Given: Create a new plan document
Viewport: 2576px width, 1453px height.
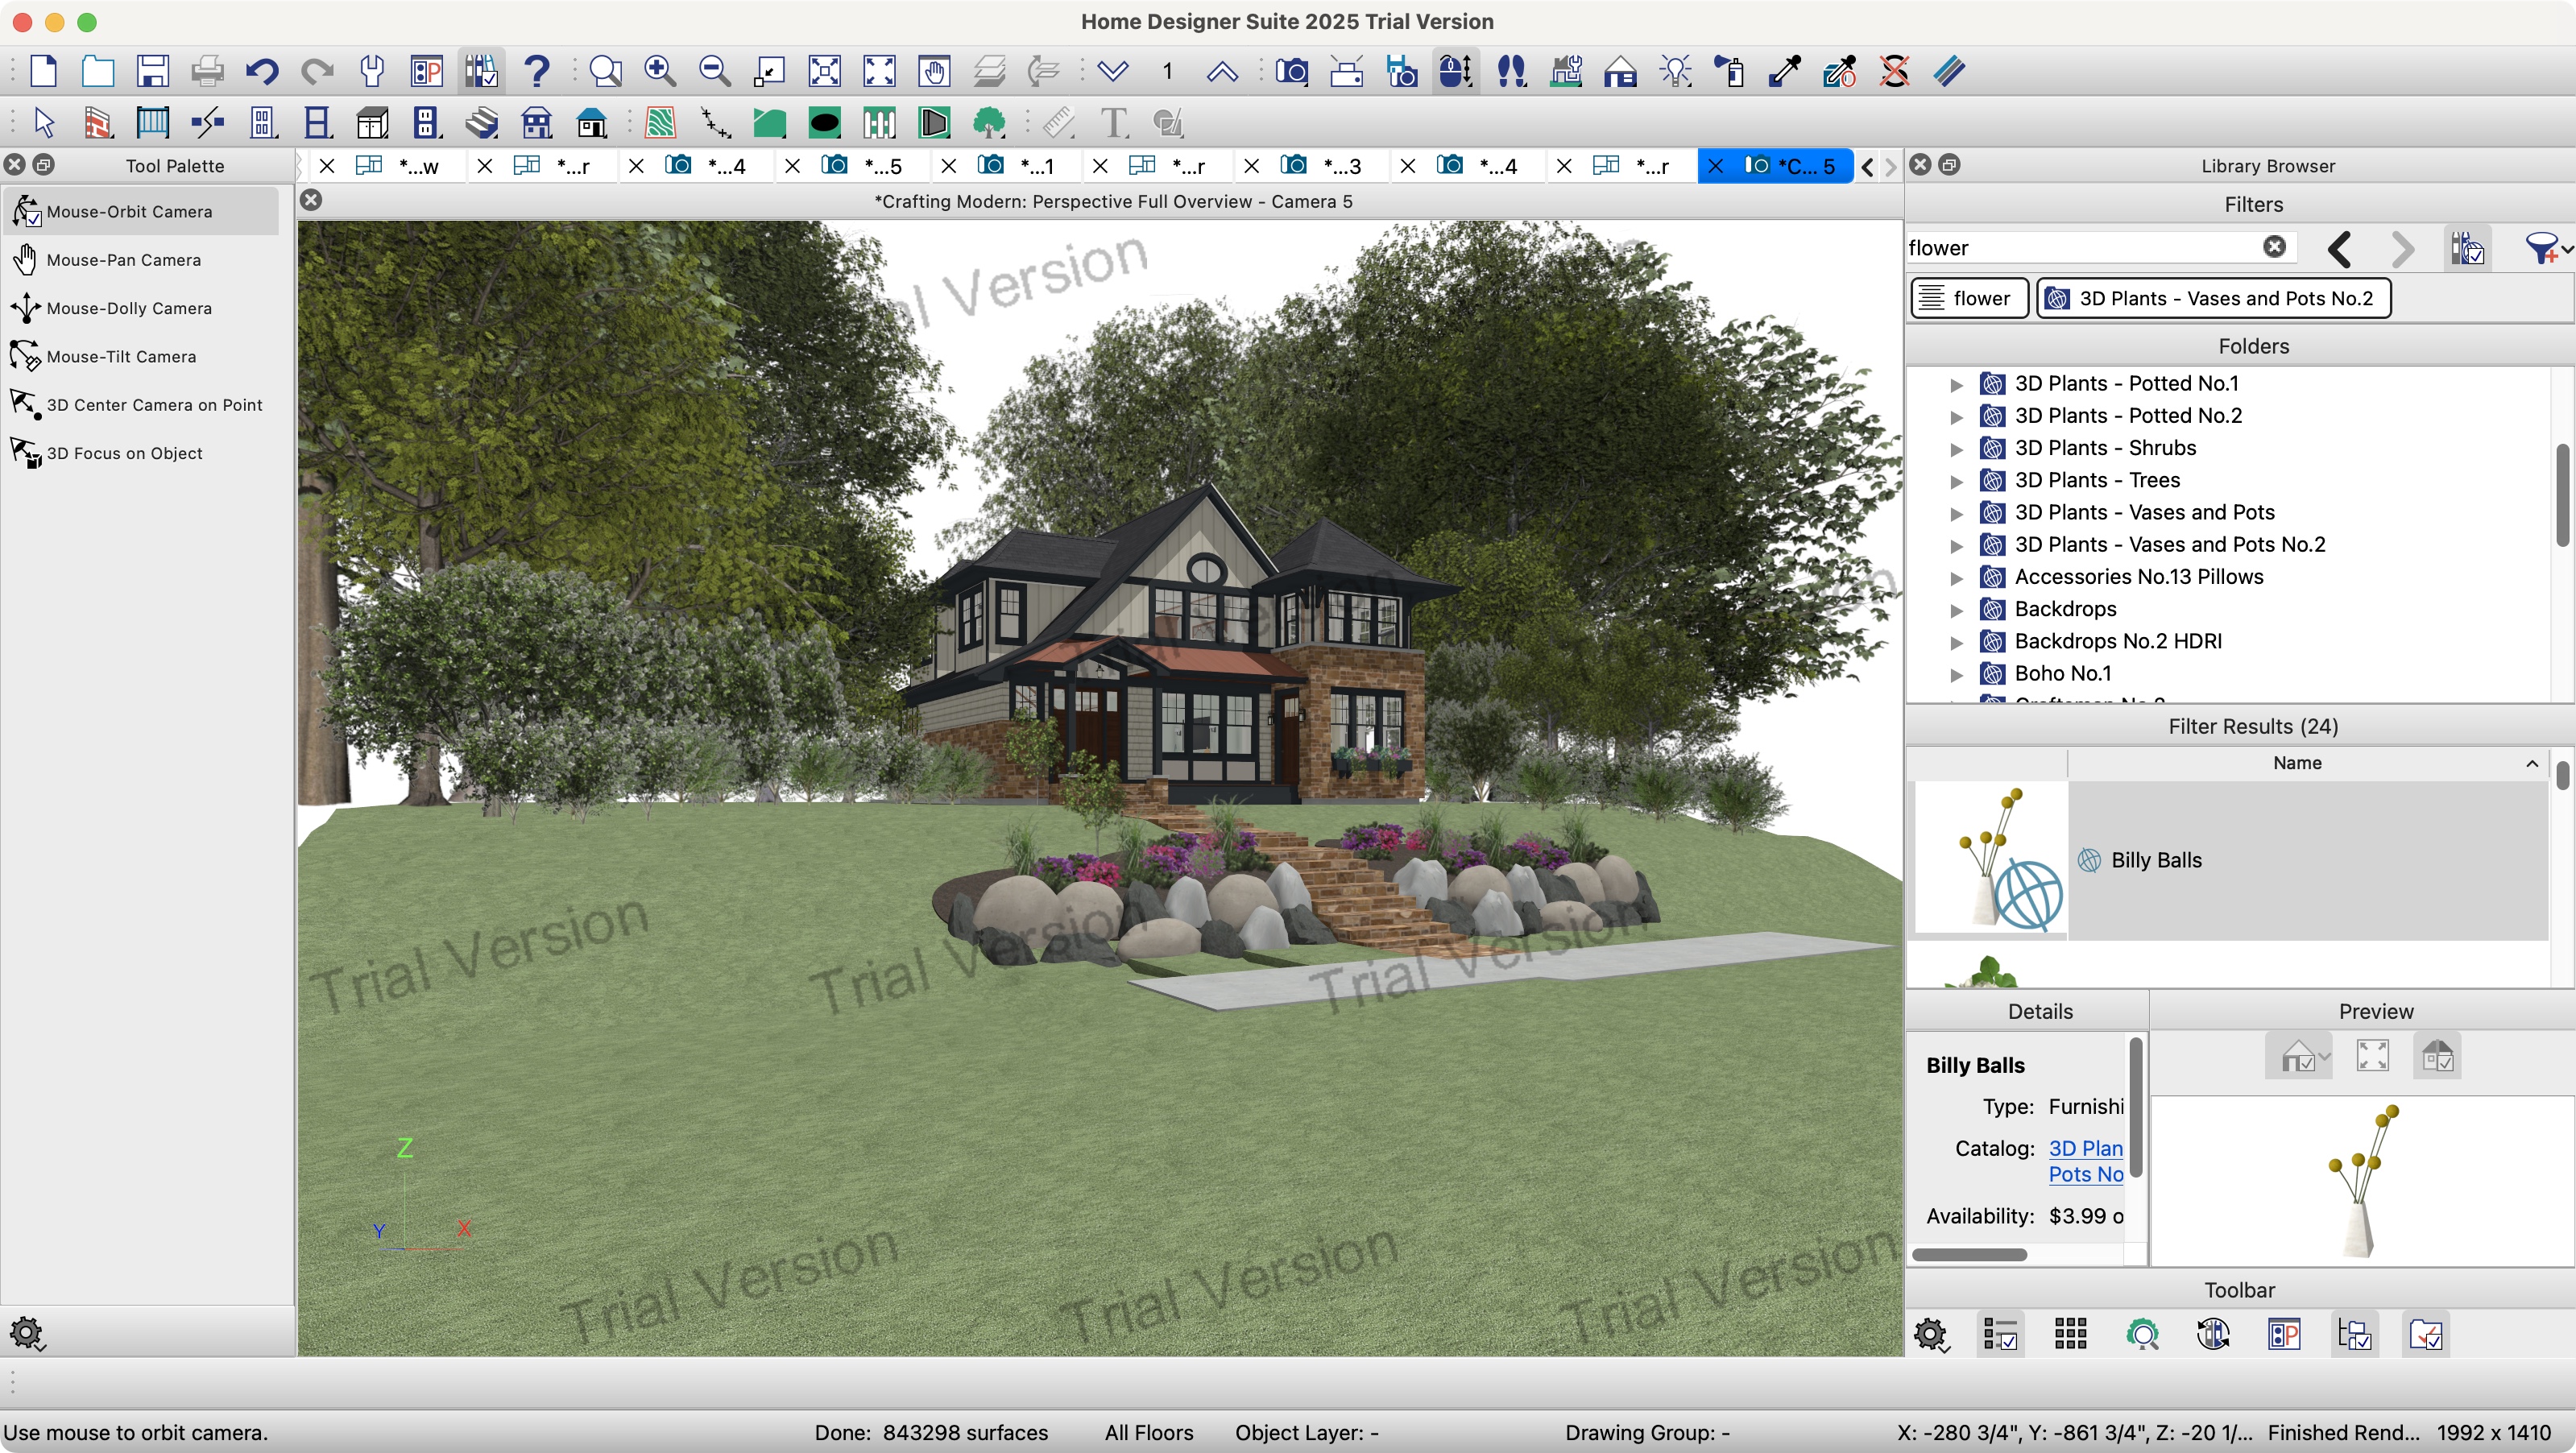Looking at the screenshot, I should pos(43,70).
